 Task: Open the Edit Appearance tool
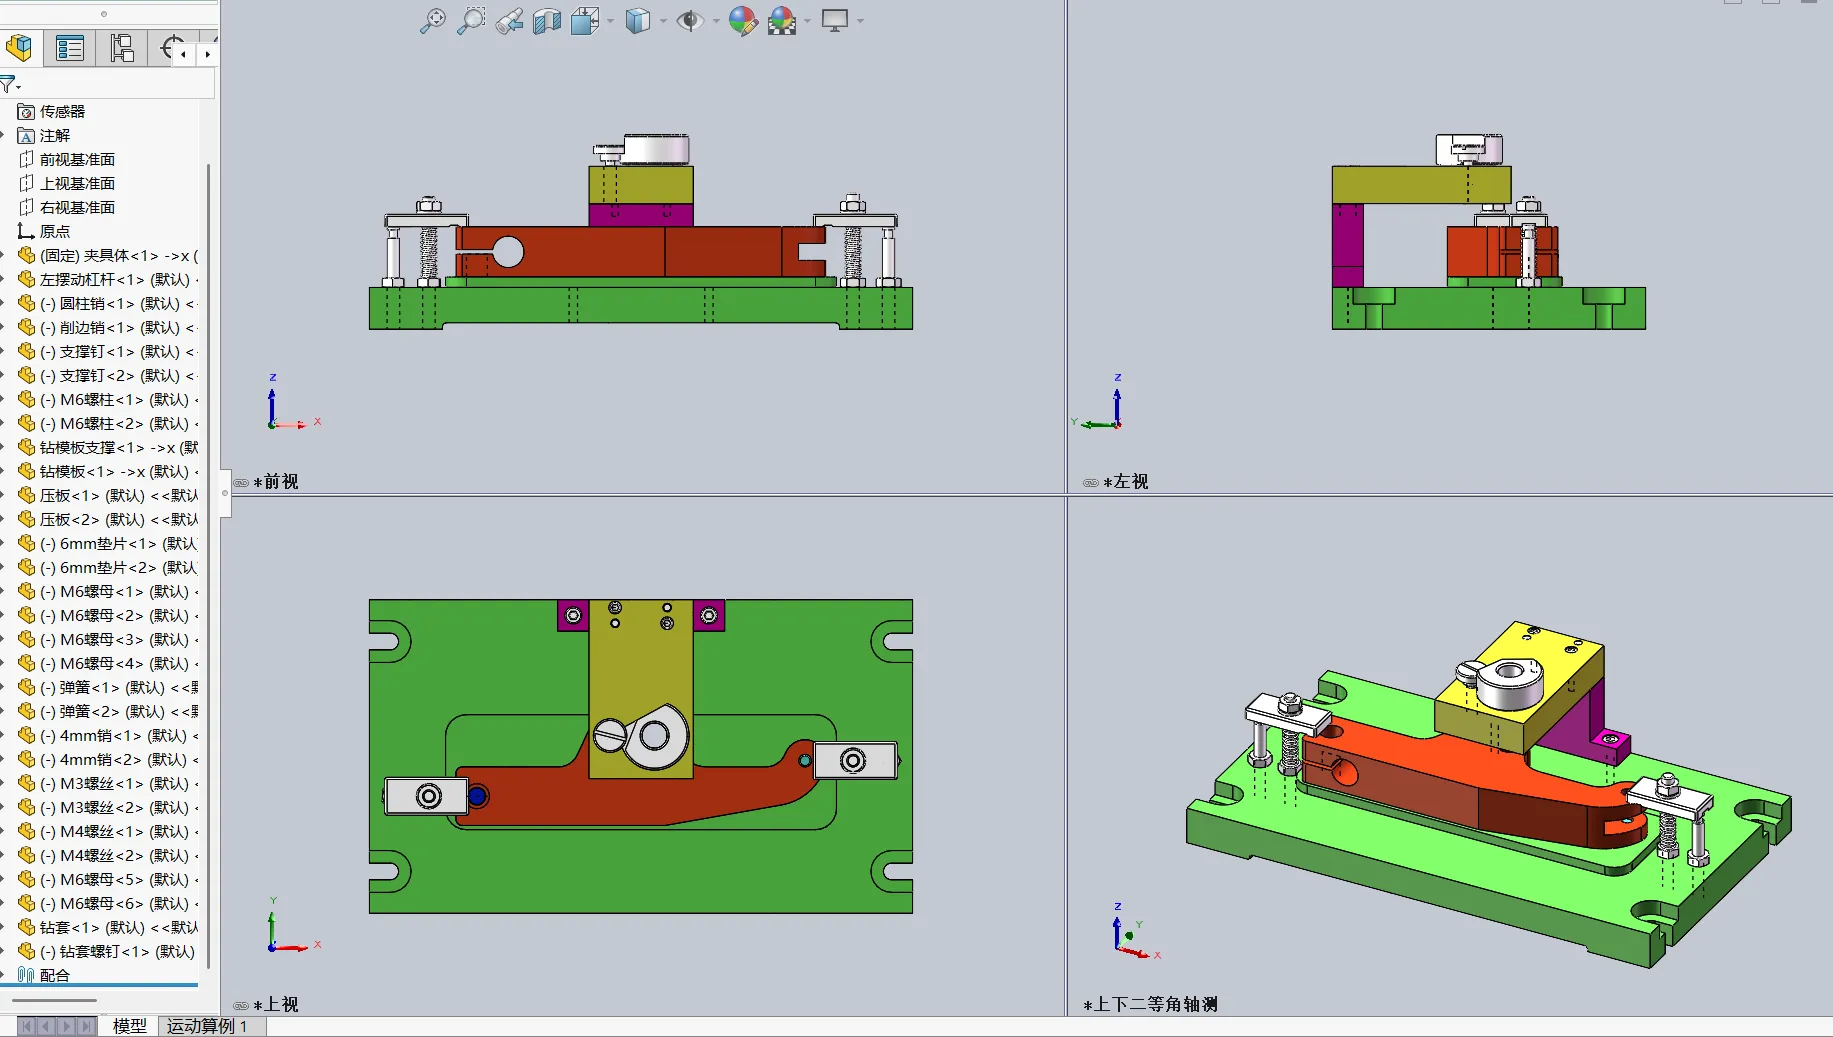click(x=743, y=21)
